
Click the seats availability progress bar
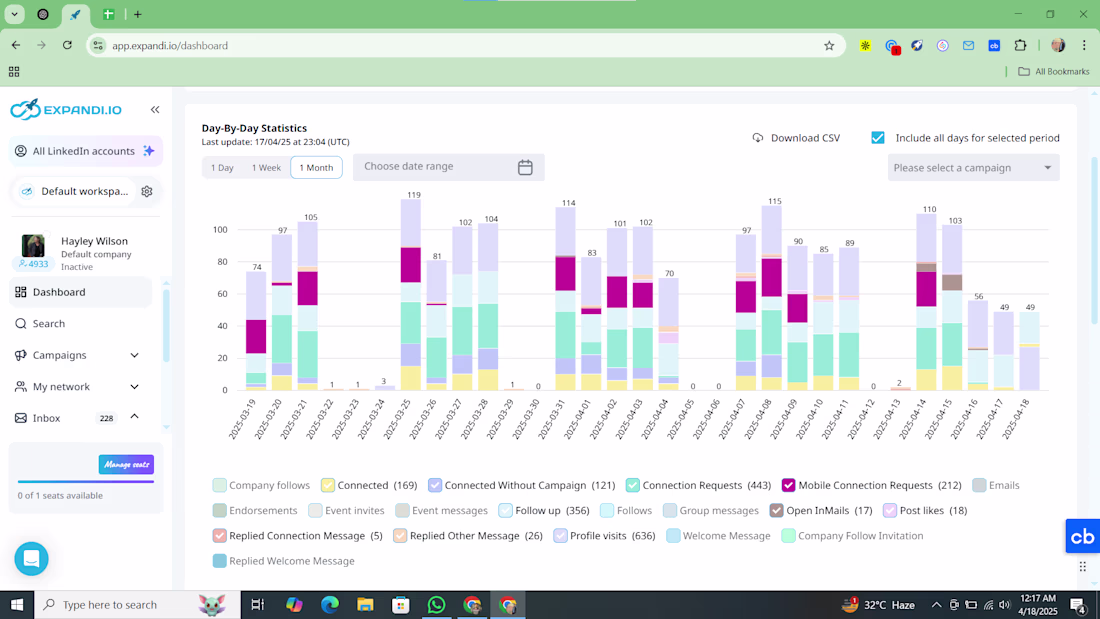pyautogui.click(x=86, y=481)
